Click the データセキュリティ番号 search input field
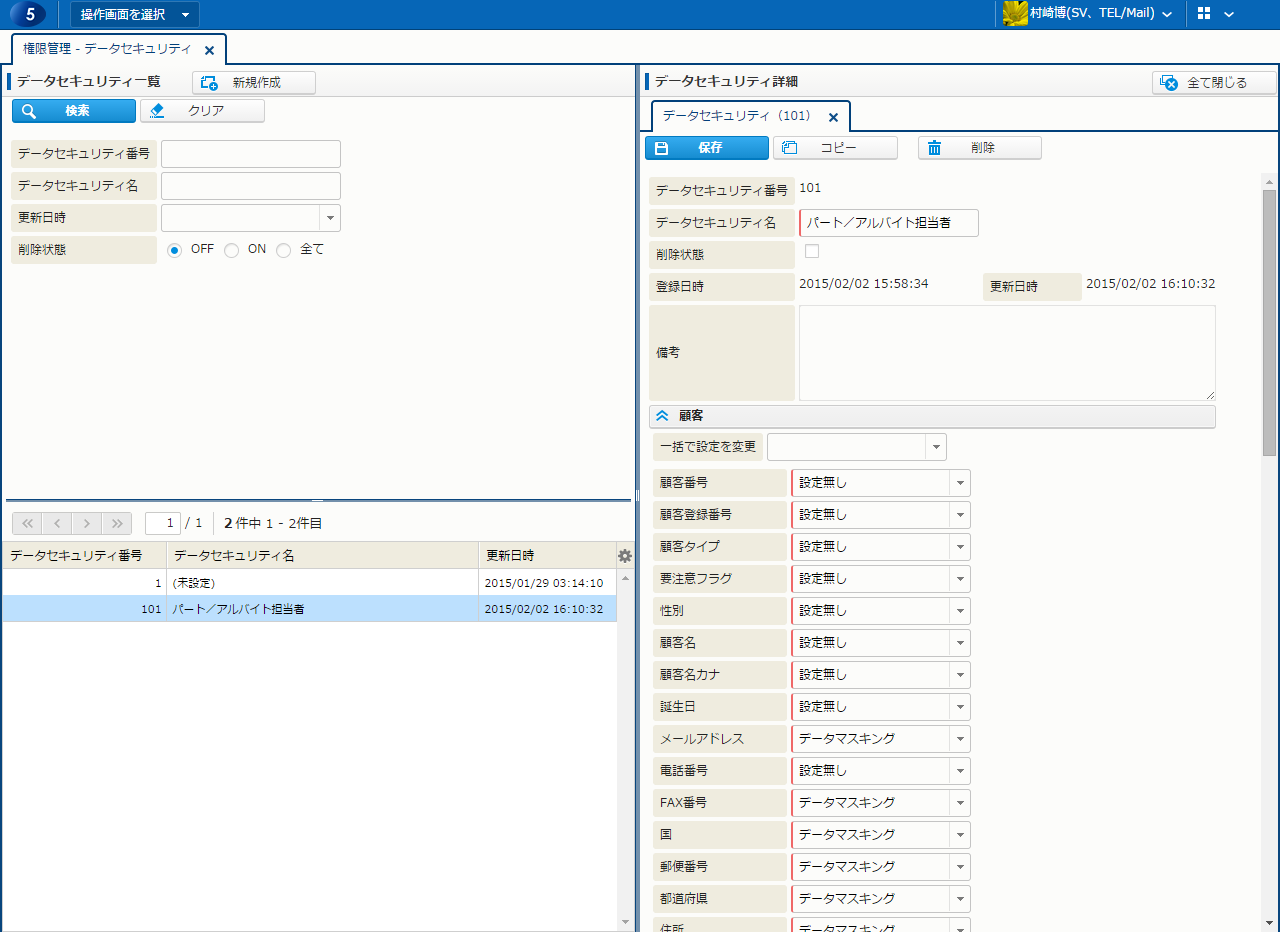Viewport: 1280px width, 932px height. 250,154
